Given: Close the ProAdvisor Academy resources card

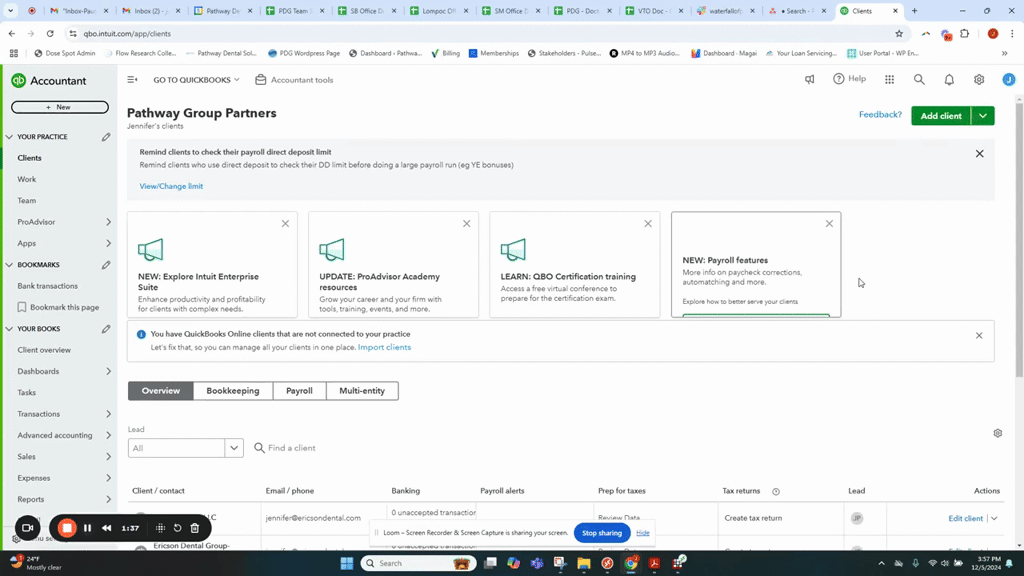Looking at the screenshot, I should coord(466,223).
